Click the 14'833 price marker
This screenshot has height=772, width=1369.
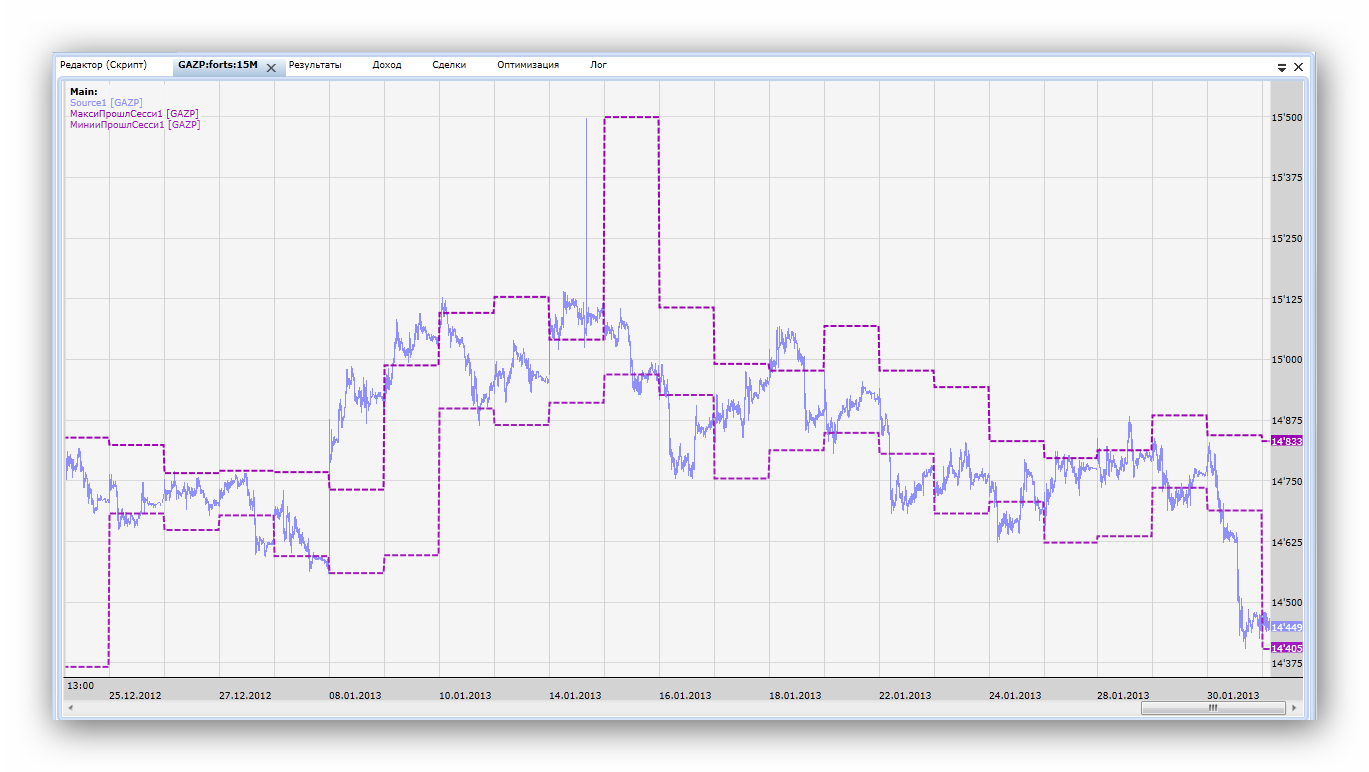coord(1286,441)
